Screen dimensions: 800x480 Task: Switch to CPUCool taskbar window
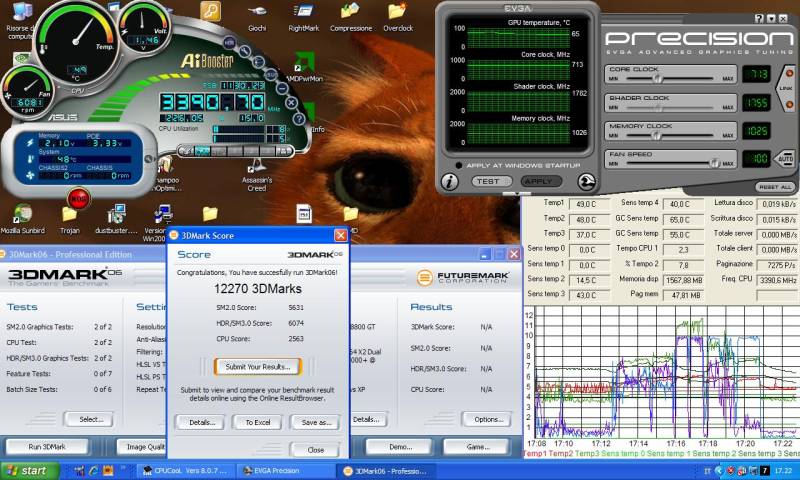(185, 471)
